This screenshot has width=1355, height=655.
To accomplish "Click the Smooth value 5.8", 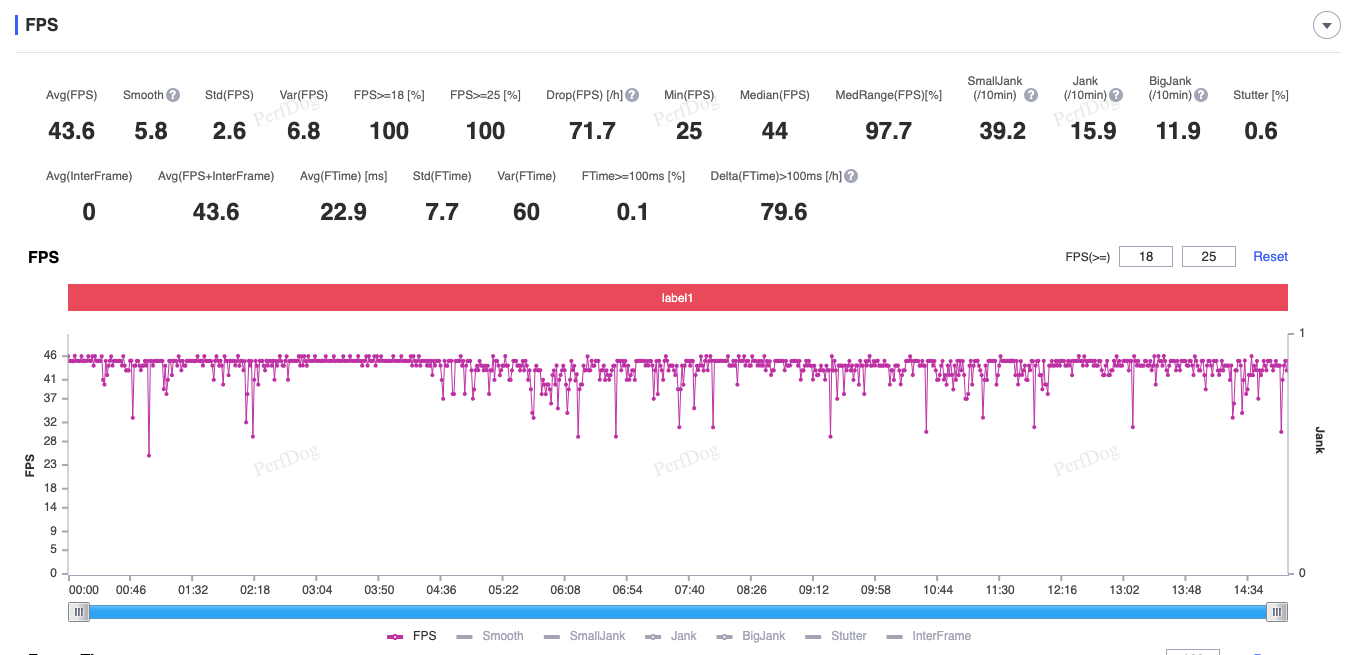I will (x=151, y=131).
